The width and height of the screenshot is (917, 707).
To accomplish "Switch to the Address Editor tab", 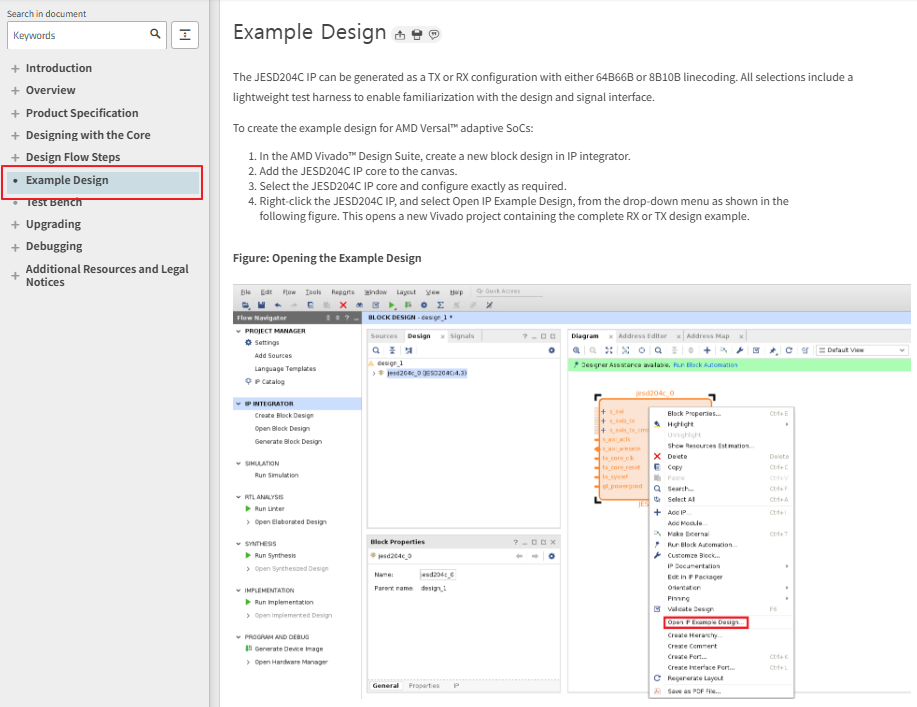I will coord(642,336).
